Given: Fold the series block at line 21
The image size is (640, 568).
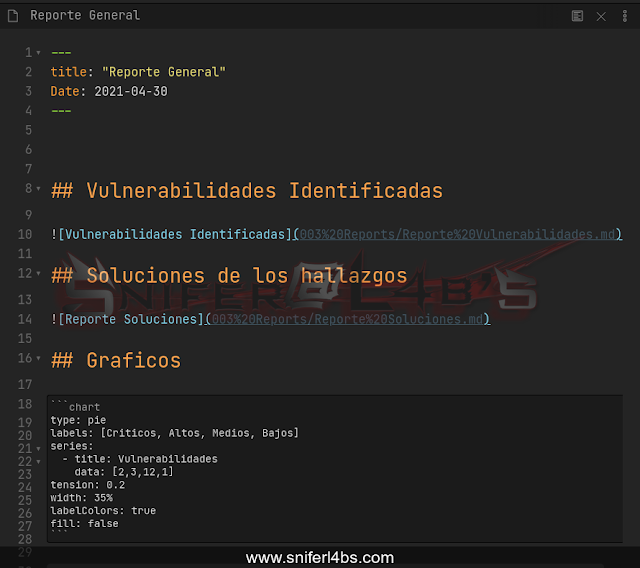Looking at the screenshot, I should (x=38, y=449).
